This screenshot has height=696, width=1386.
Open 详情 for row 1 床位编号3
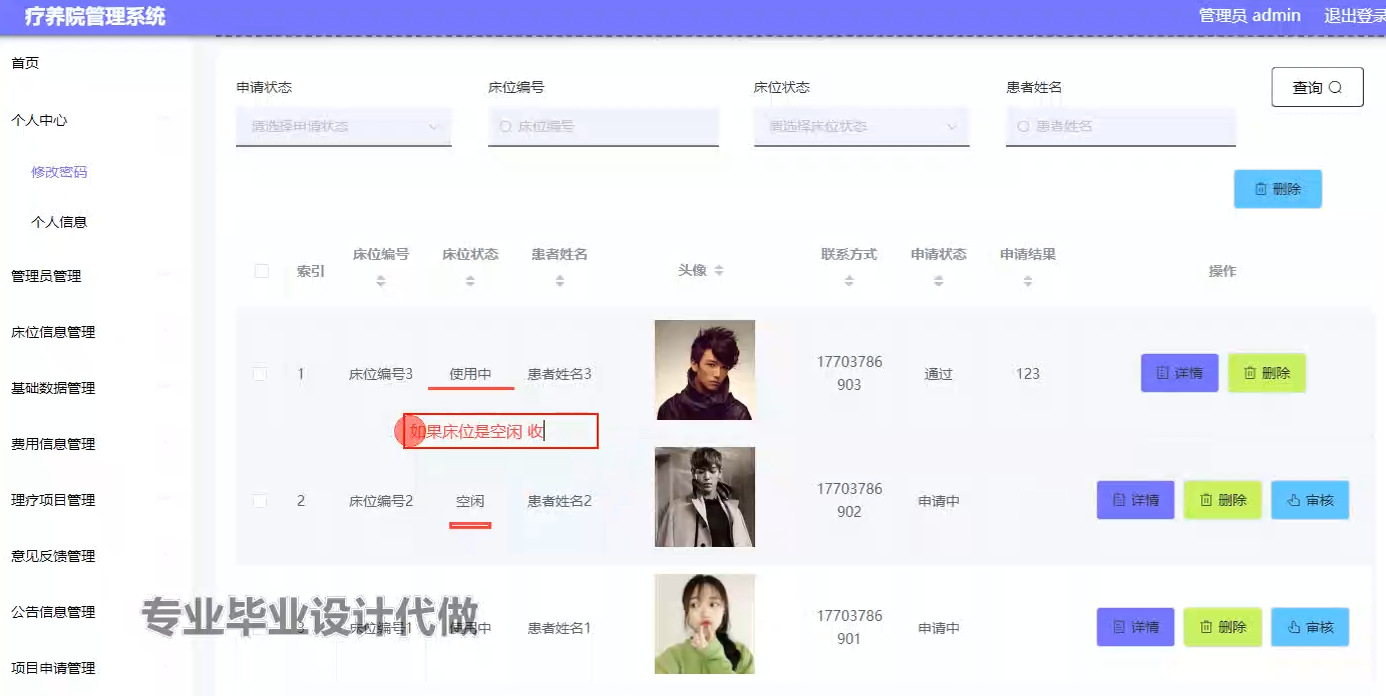1179,373
